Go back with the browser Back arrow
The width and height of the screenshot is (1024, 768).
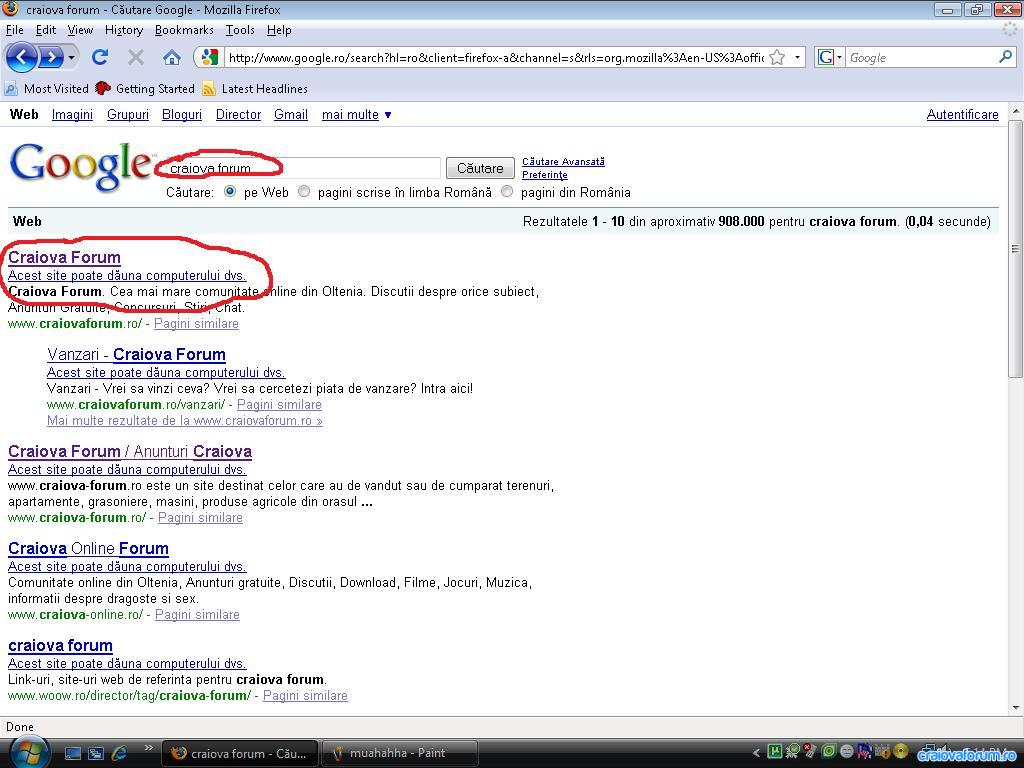(x=22, y=57)
